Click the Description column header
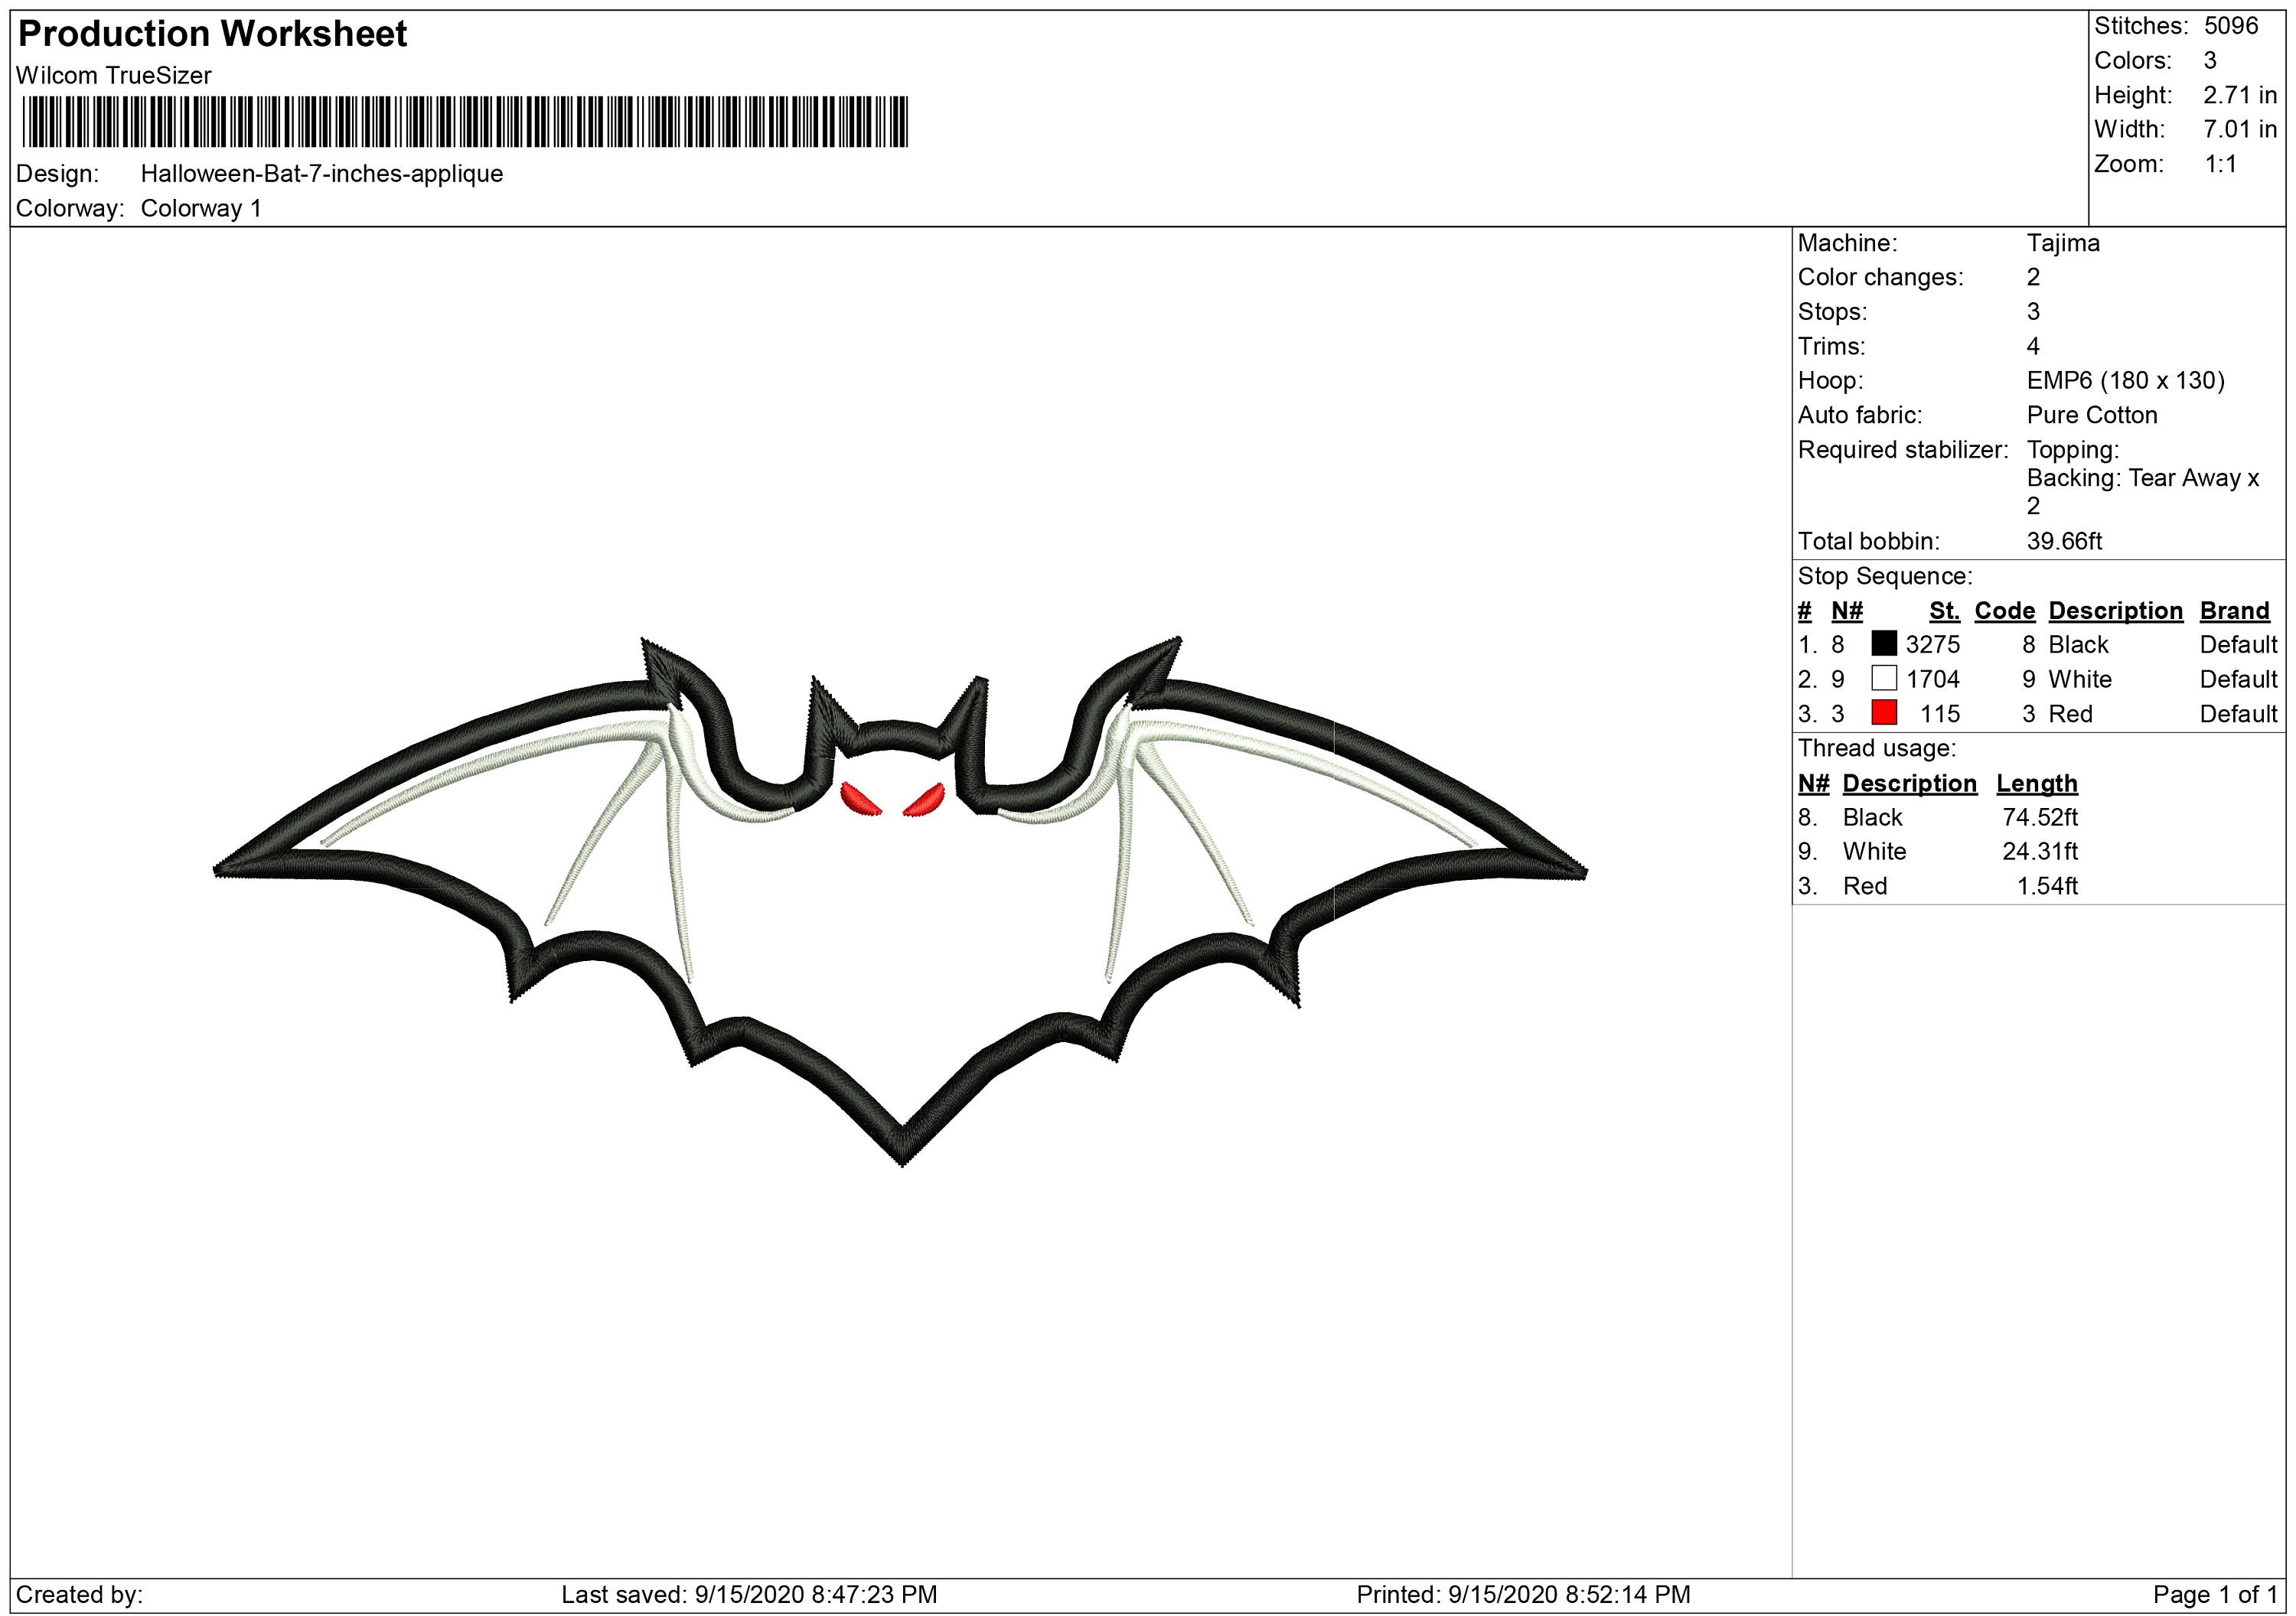The height and width of the screenshot is (1616, 2296). [2115, 610]
